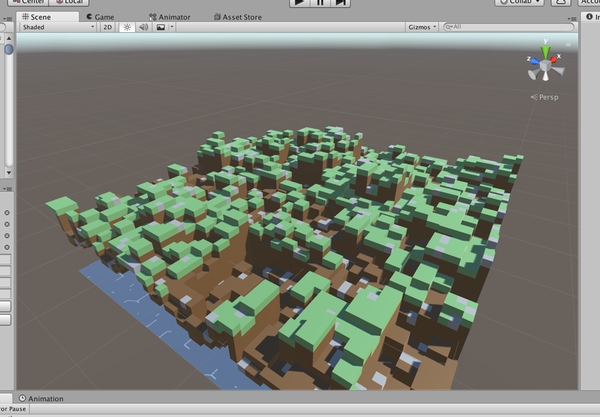
Task: Open Scene panel options menu icon
Action: 572,18
